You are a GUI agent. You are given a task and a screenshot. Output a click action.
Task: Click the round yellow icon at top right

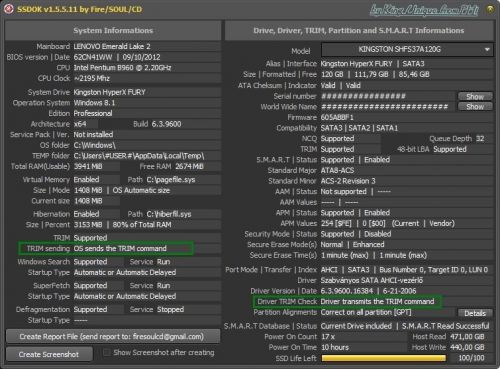pos(490,9)
